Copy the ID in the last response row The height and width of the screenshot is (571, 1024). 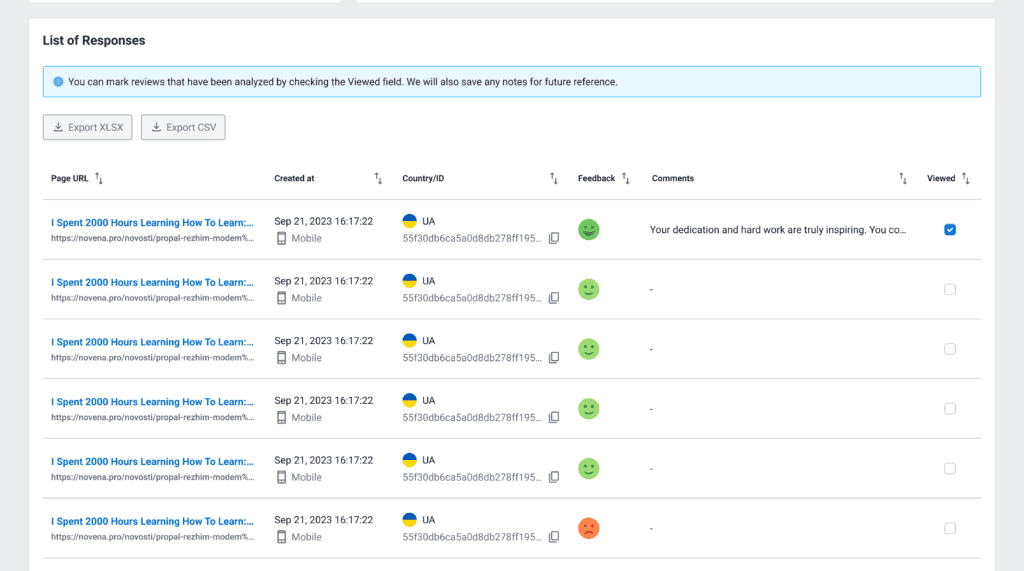pos(554,537)
